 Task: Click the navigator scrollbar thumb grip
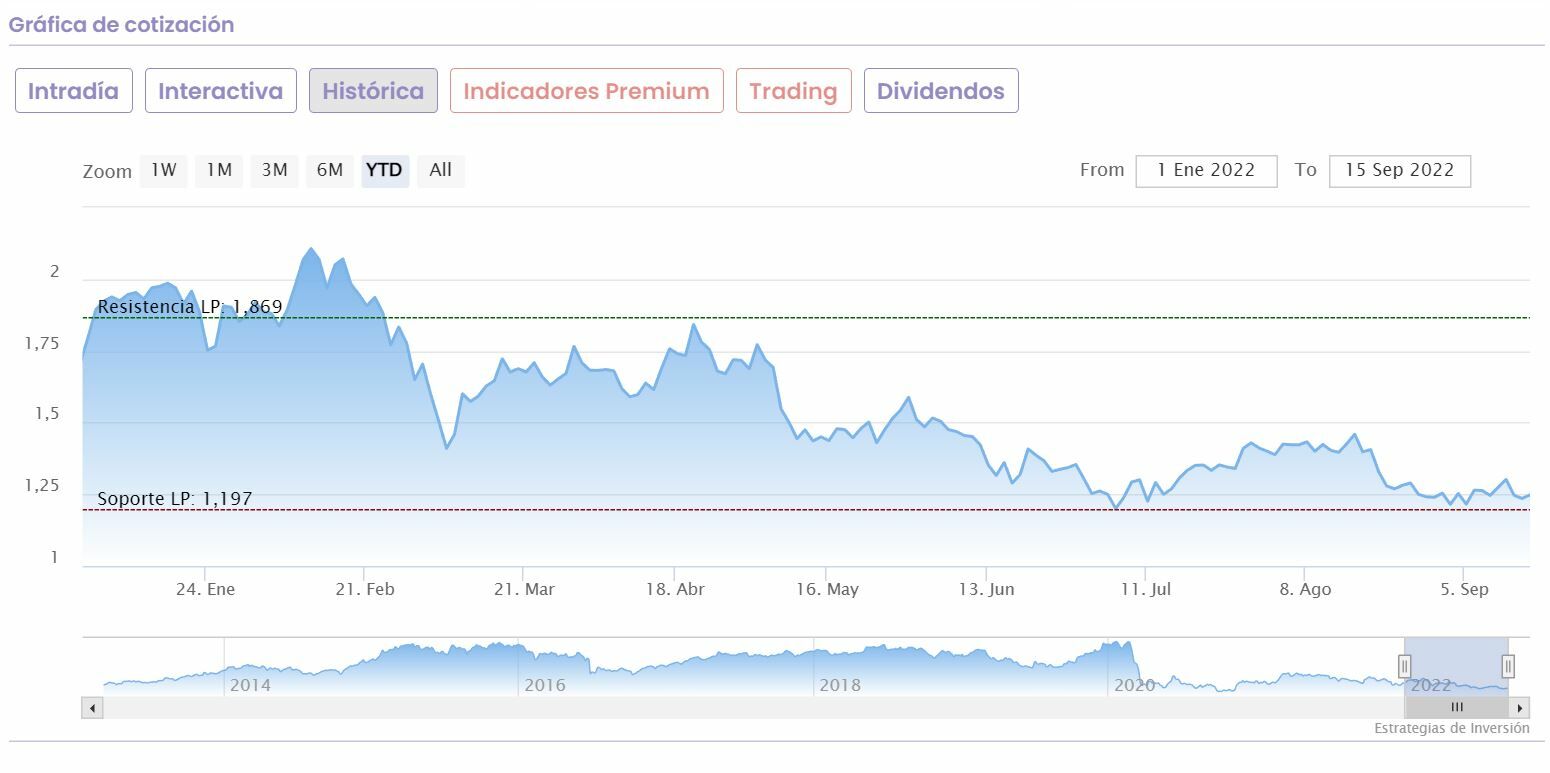[1457, 708]
